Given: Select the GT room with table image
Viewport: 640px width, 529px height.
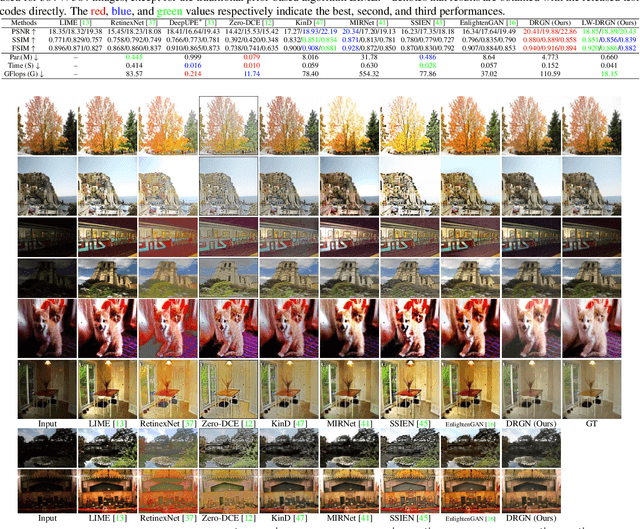Looking at the screenshot, I should (x=592, y=389).
